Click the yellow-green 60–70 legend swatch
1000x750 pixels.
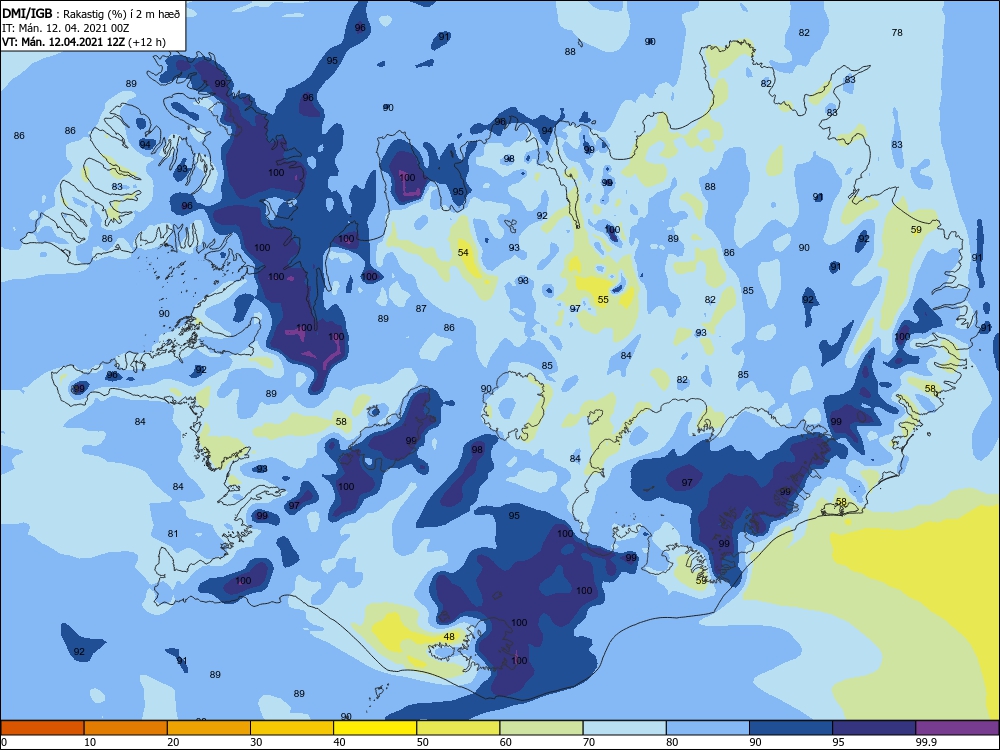pyautogui.click(x=541, y=728)
